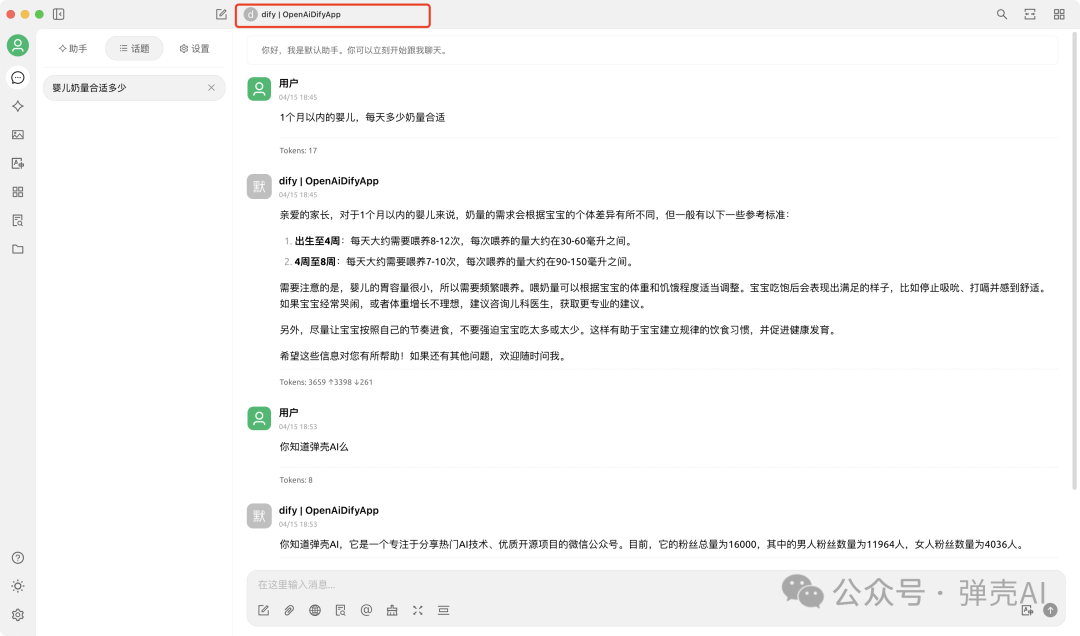
Task: Click the paragraph starting 亲爱的家长
Action: coord(534,215)
